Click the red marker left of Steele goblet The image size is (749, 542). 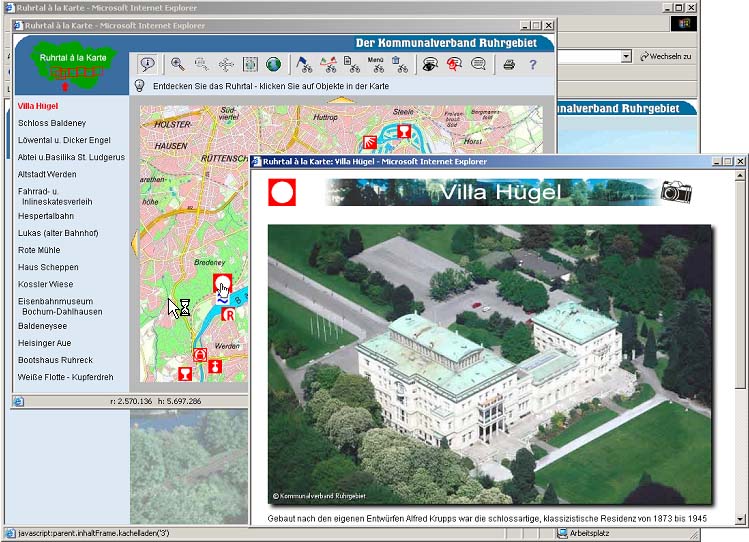tap(370, 142)
